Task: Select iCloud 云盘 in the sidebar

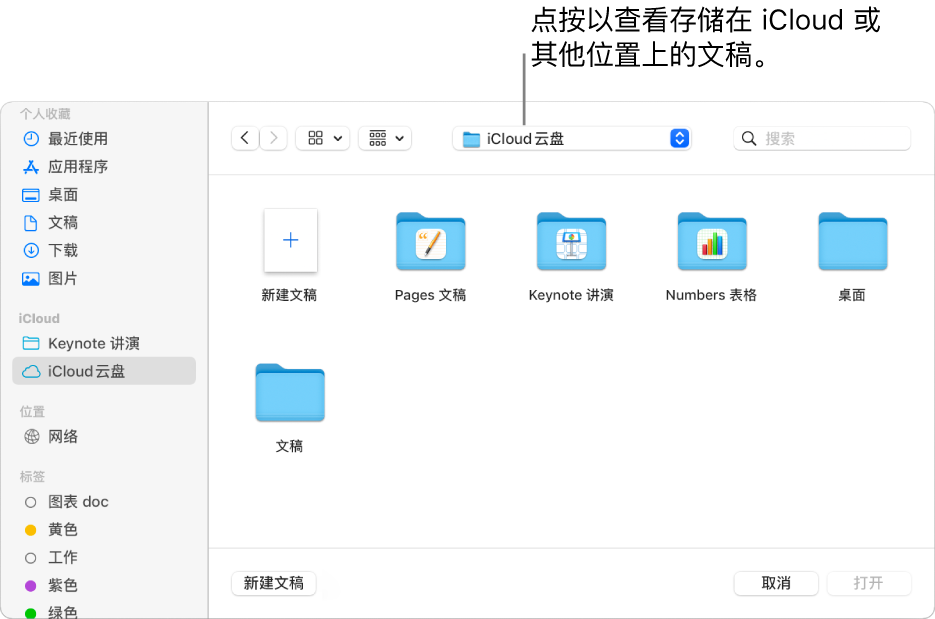Action: (104, 371)
